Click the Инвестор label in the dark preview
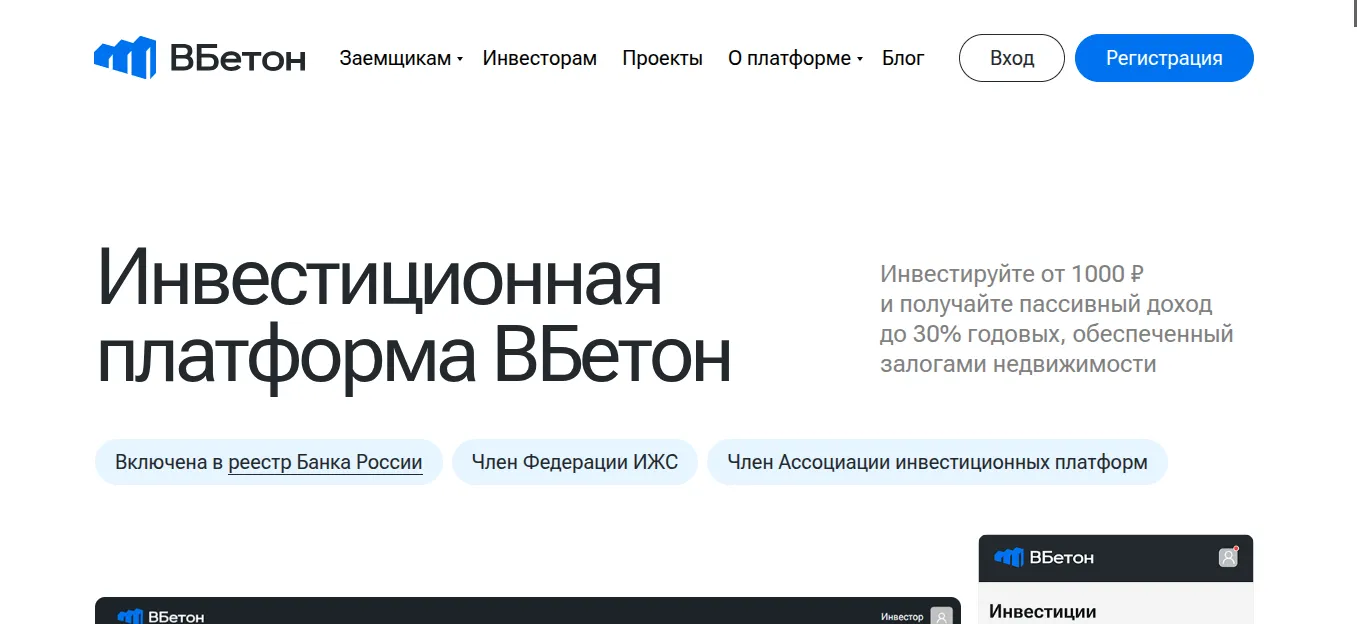The width and height of the screenshot is (1357, 624). tap(902, 617)
